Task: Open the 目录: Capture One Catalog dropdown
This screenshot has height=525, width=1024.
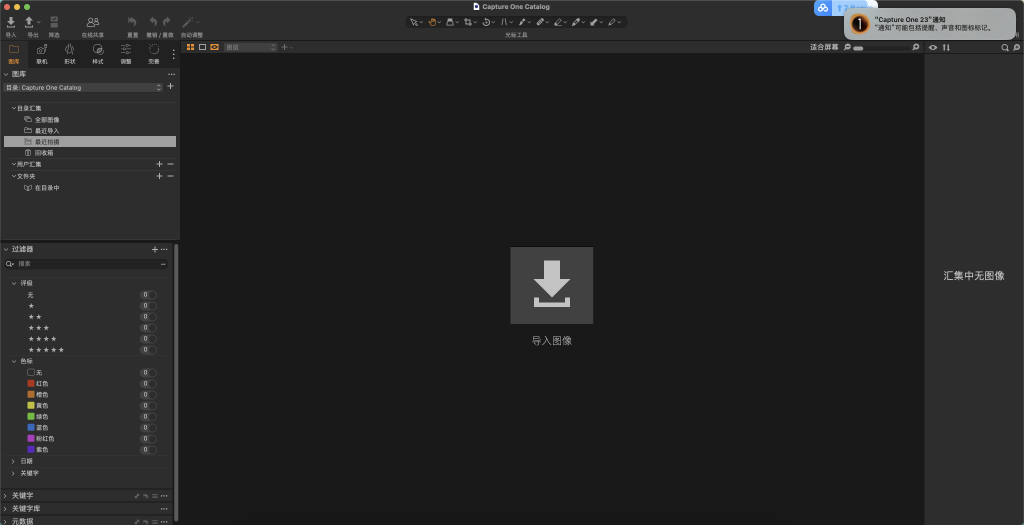Action: point(83,88)
